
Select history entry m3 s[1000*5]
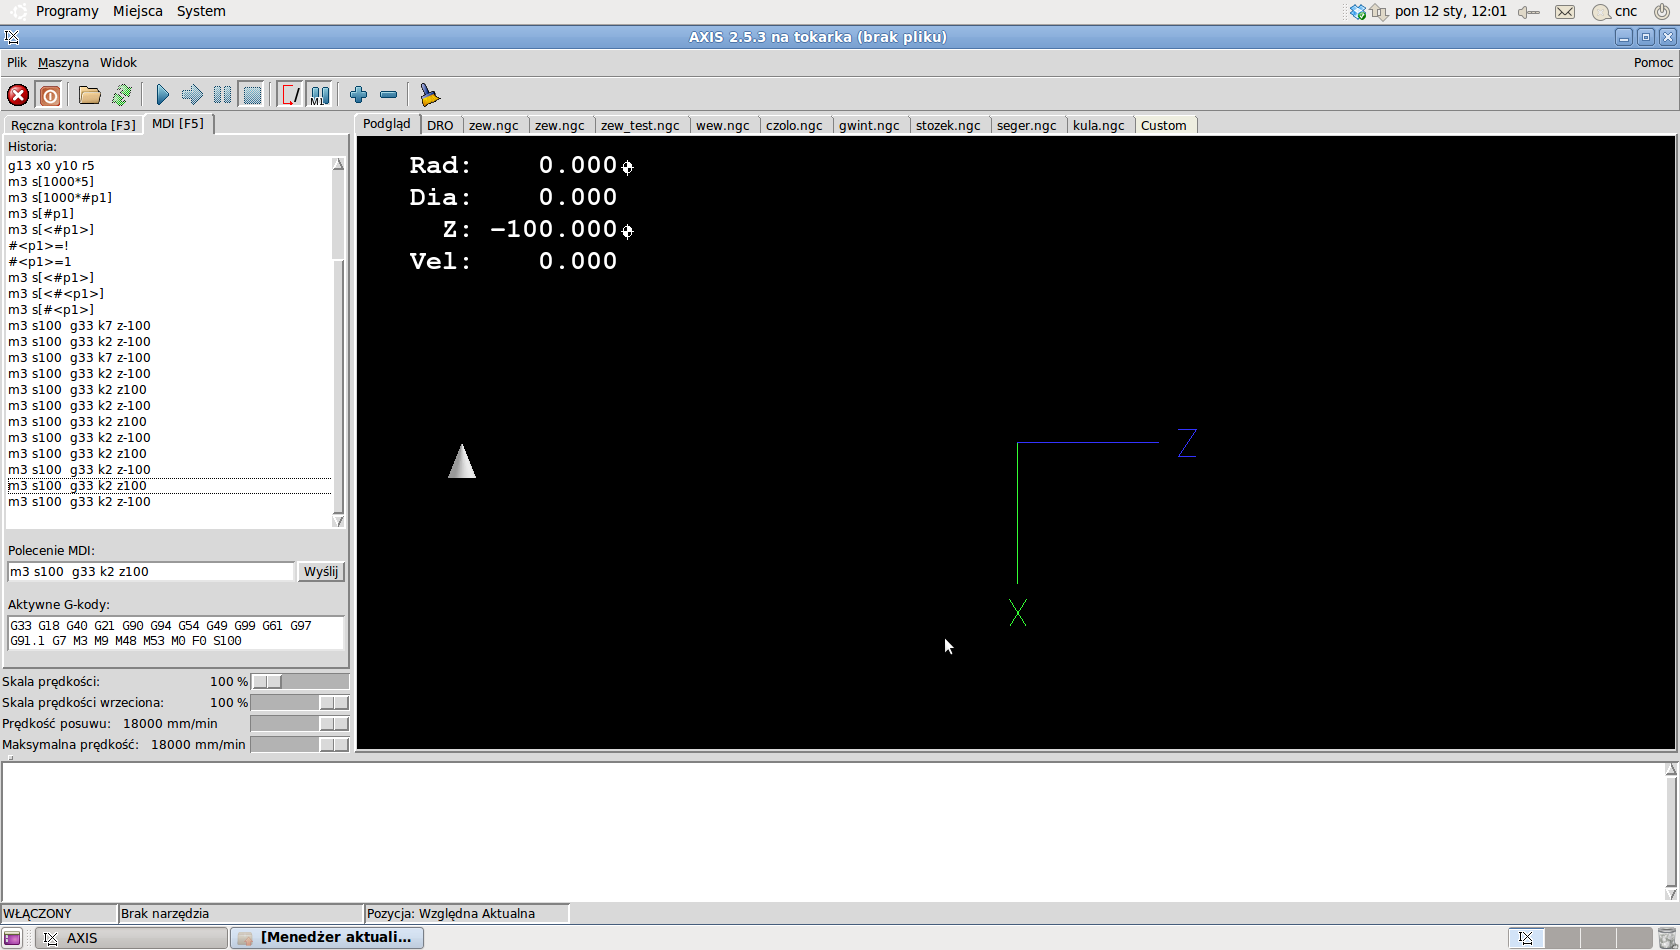point(51,182)
